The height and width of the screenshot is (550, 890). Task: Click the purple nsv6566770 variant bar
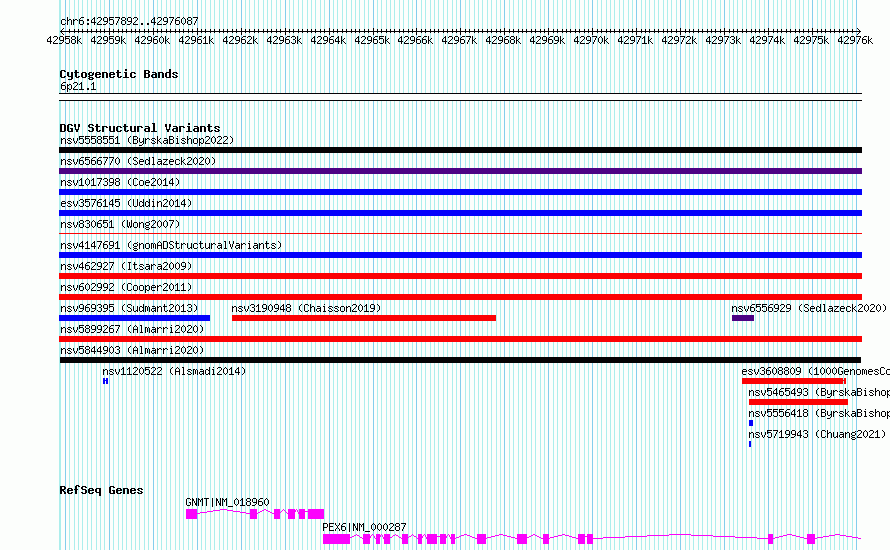[x=460, y=171]
